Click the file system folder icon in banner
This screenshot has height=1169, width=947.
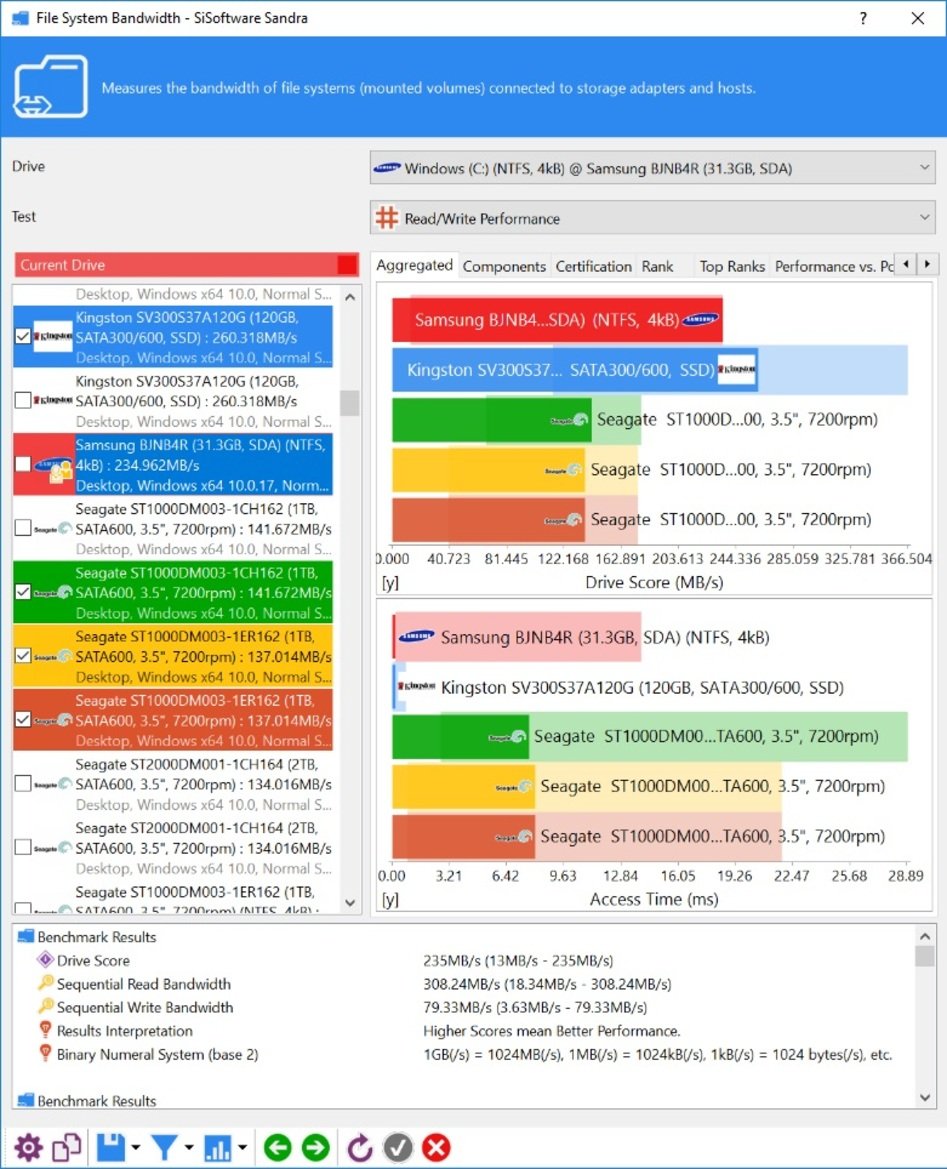point(51,86)
